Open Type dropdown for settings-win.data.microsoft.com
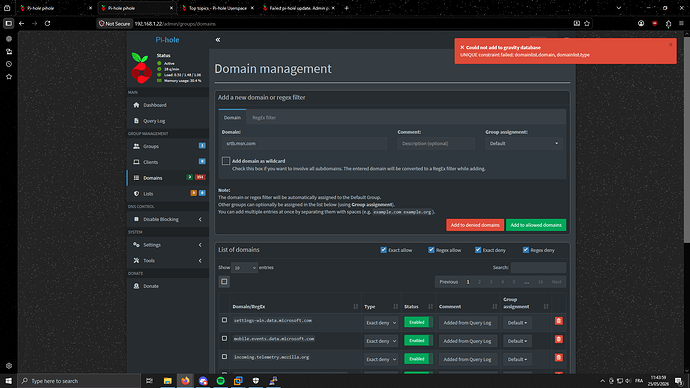This screenshot has height=388, width=690. coord(381,323)
